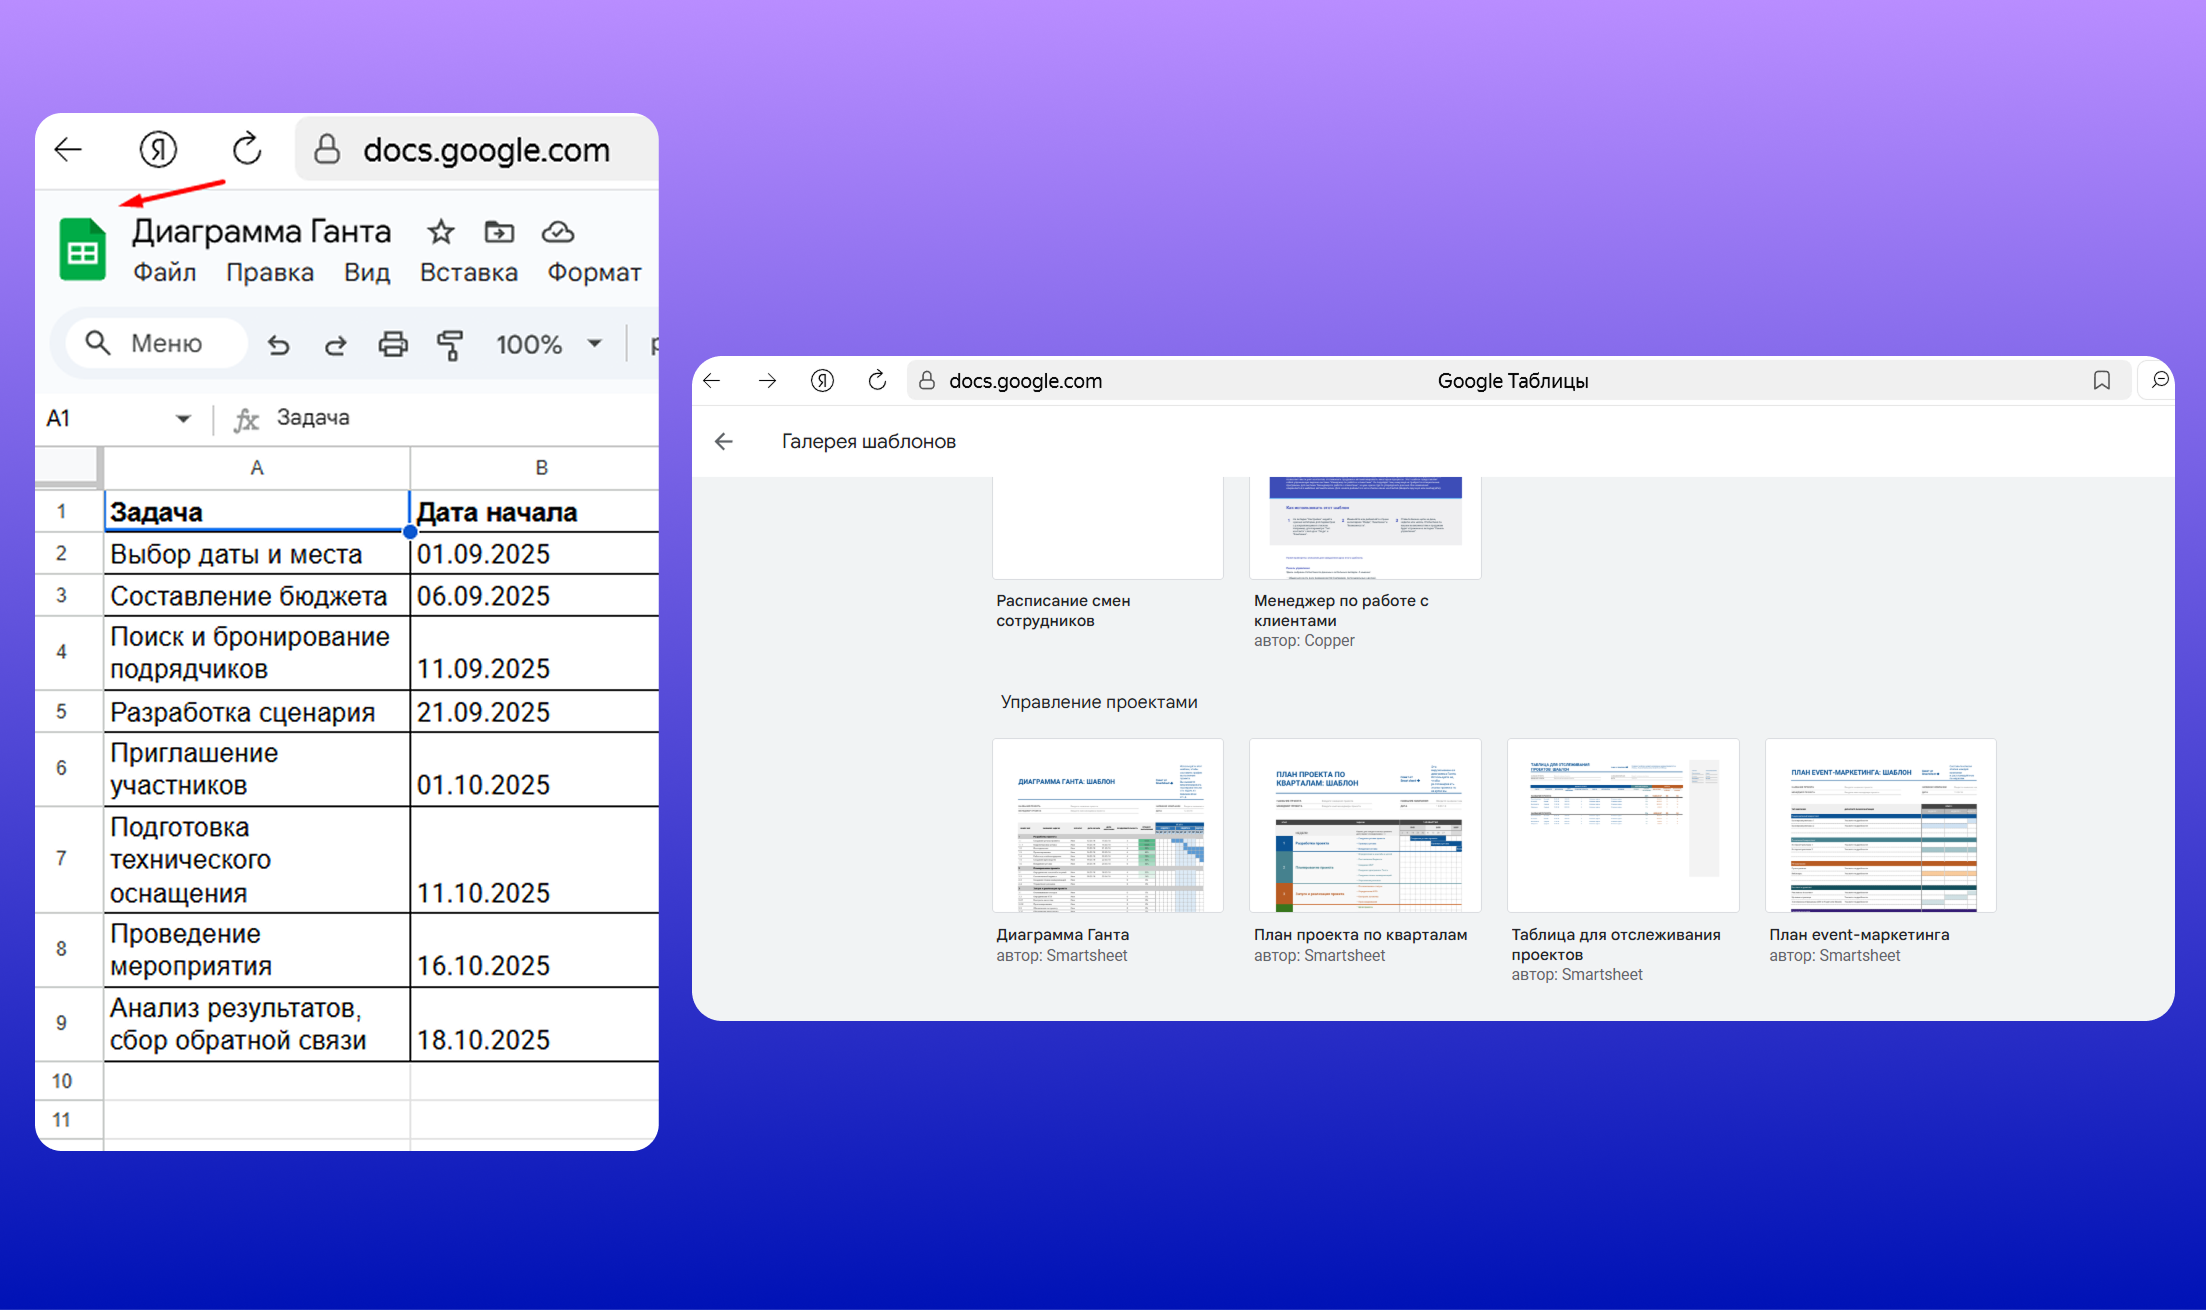Open the Файл menu
The image size is (2206, 1310).
(165, 273)
